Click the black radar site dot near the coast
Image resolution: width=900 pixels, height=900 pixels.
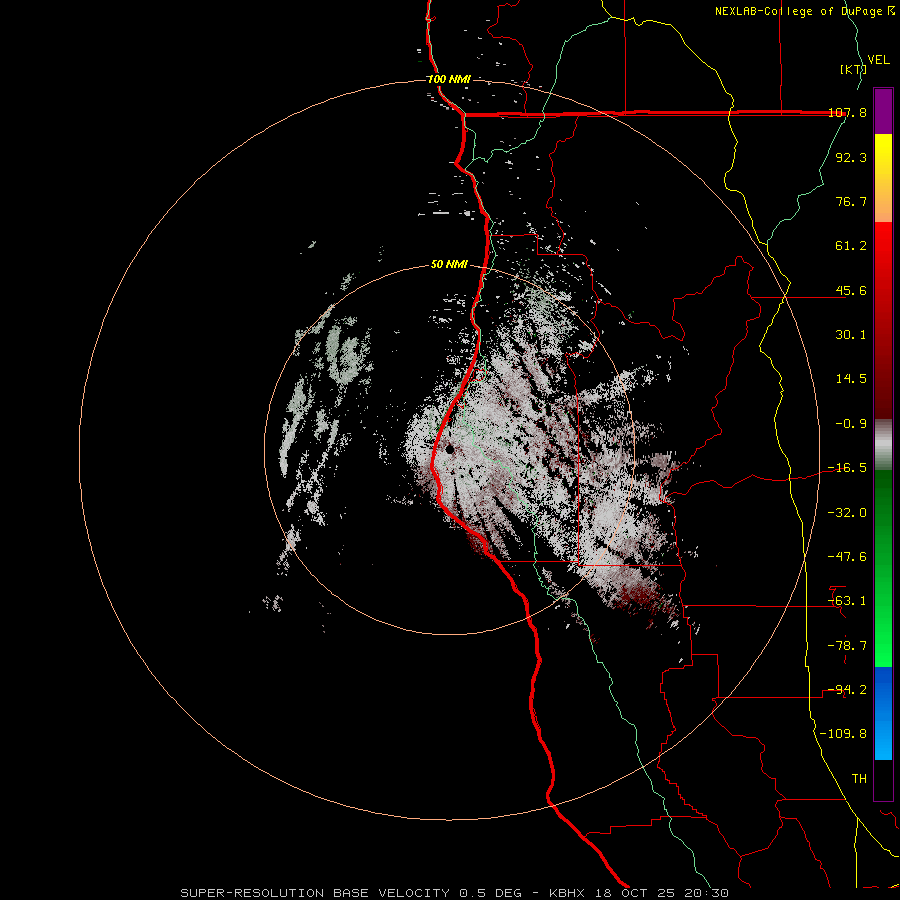tap(449, 449)
